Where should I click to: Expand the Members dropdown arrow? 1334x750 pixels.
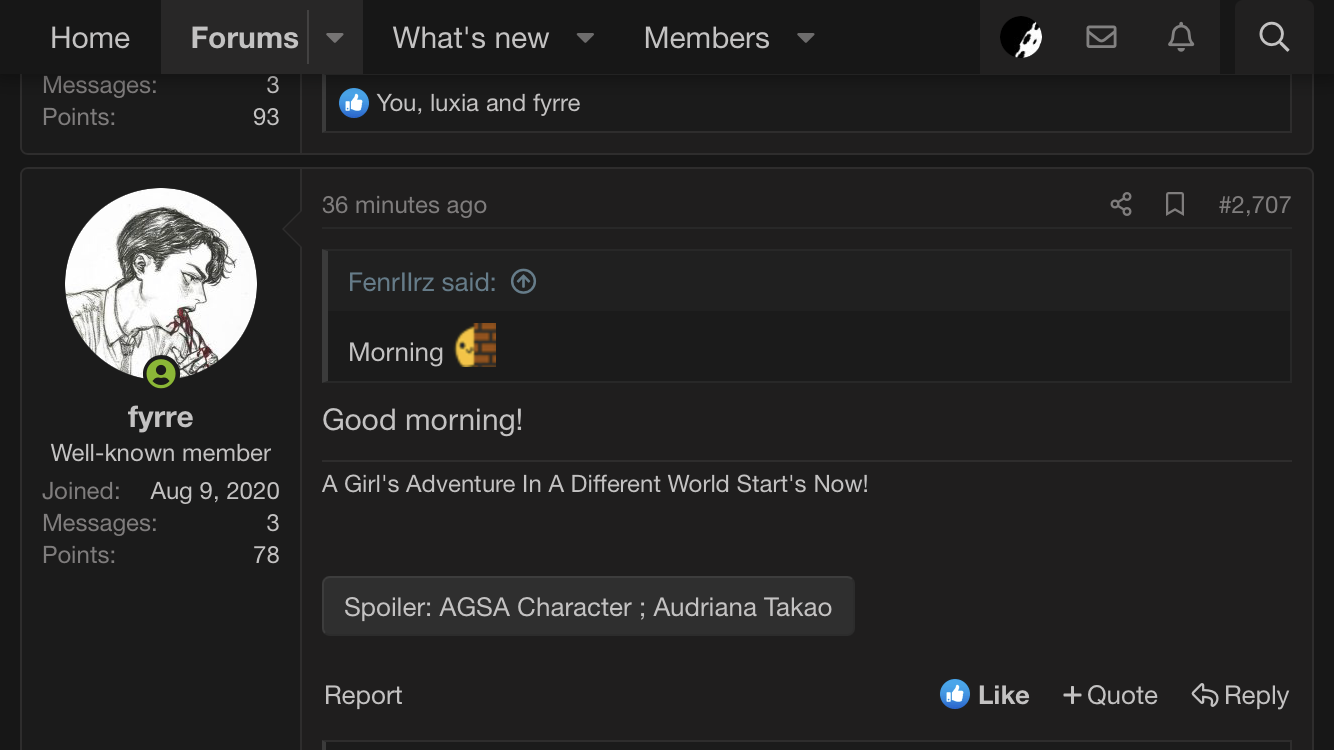coord(805,38)
